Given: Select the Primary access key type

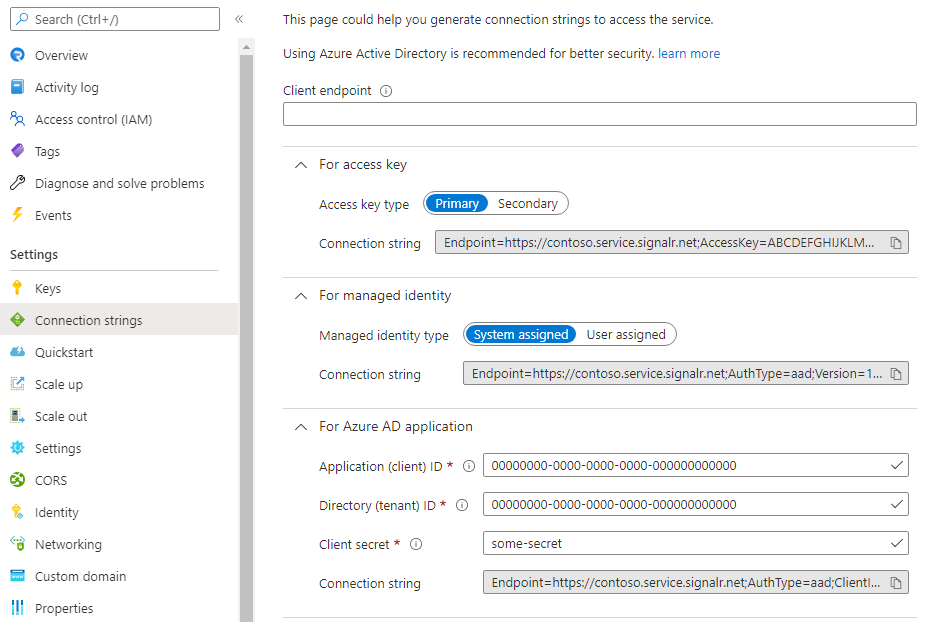Looking at the screenshot, I should coord(457,203).
